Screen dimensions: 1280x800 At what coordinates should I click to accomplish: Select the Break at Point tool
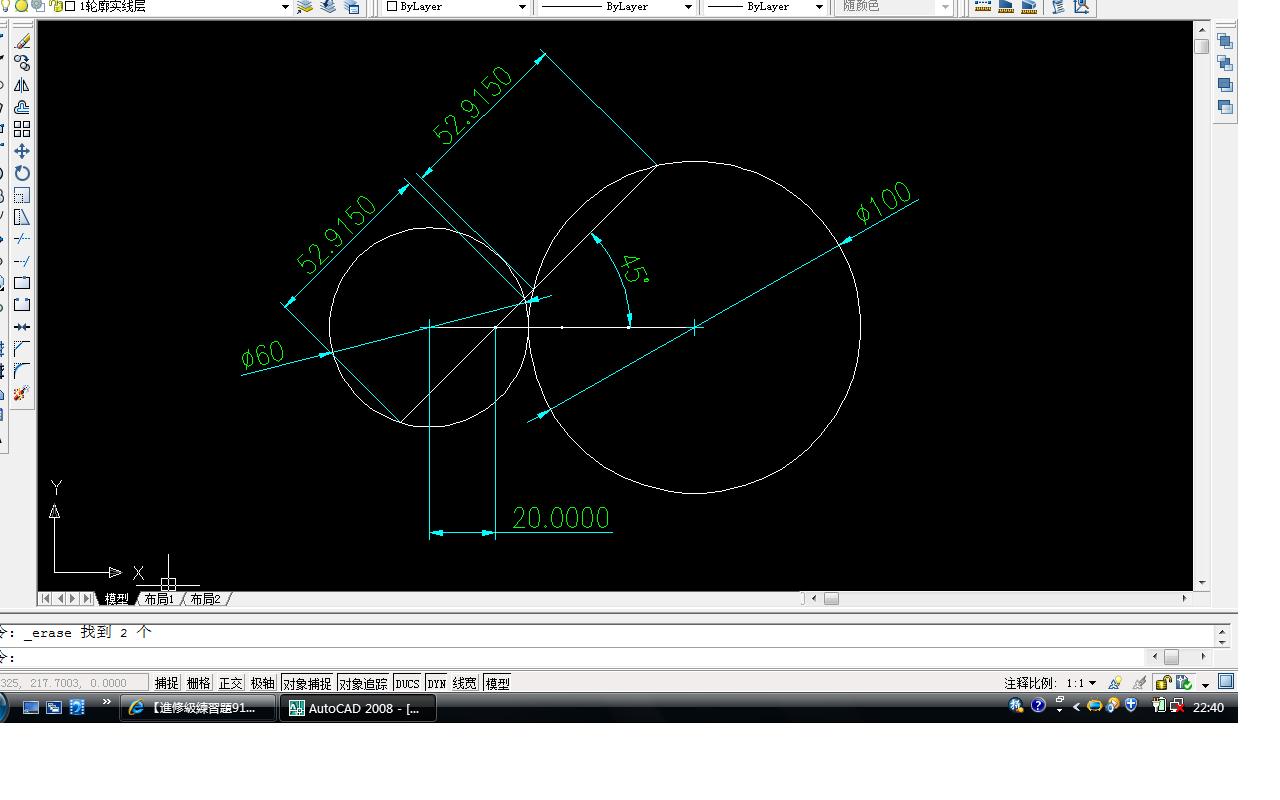point(22,283)
